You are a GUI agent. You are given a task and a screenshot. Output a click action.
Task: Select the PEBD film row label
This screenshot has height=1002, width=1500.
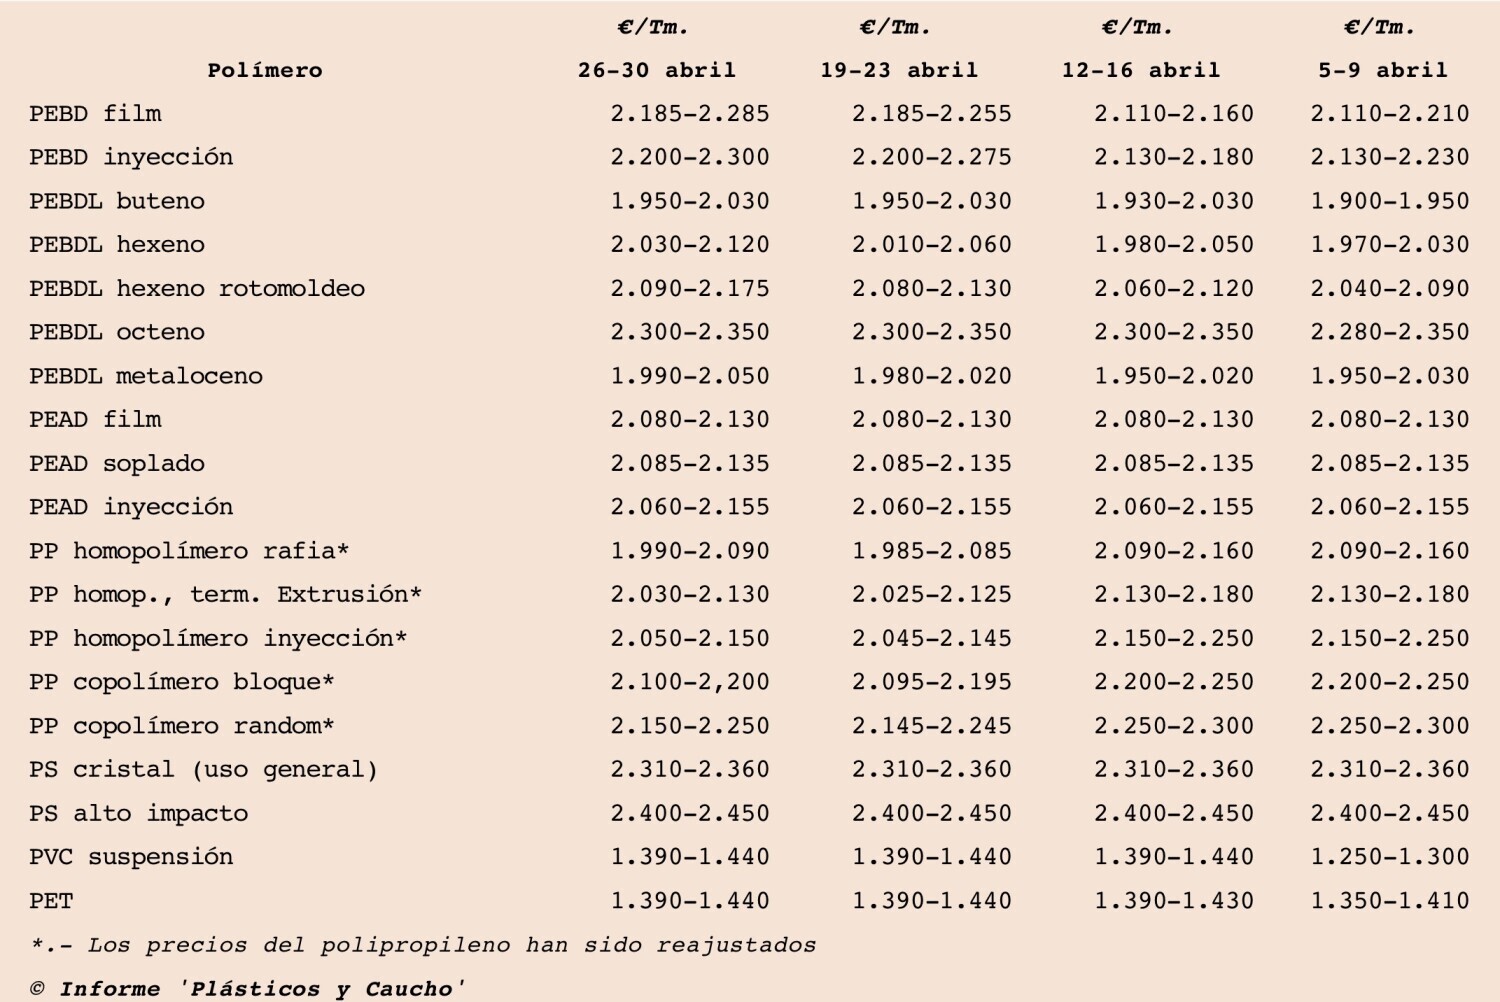95,114
